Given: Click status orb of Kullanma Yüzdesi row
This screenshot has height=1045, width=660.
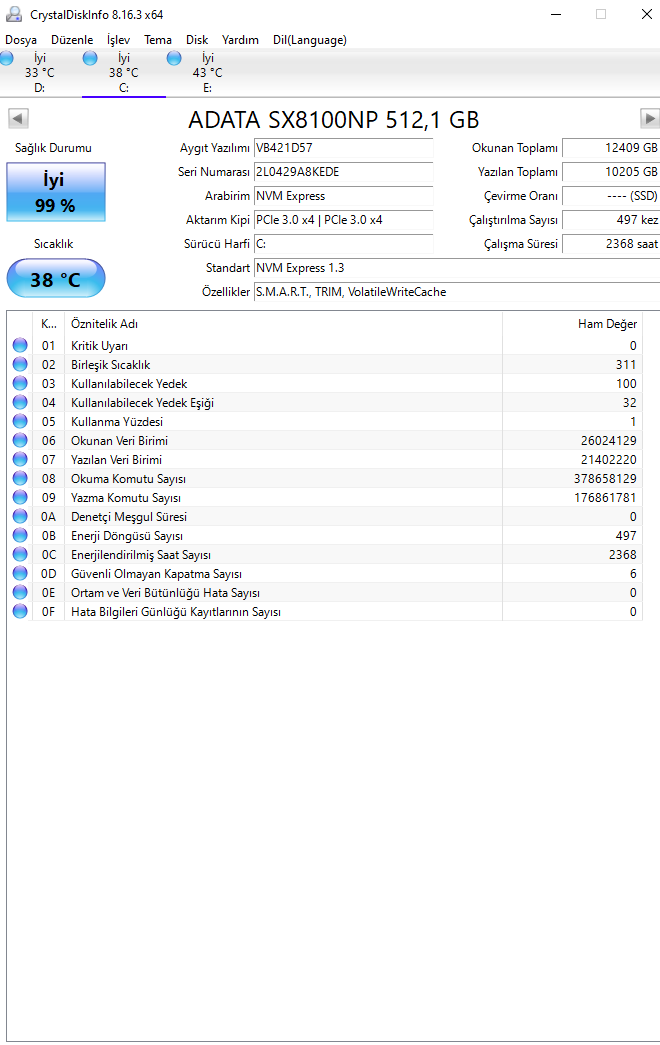Looking at the screenshot, I should [x=20, y=421].
